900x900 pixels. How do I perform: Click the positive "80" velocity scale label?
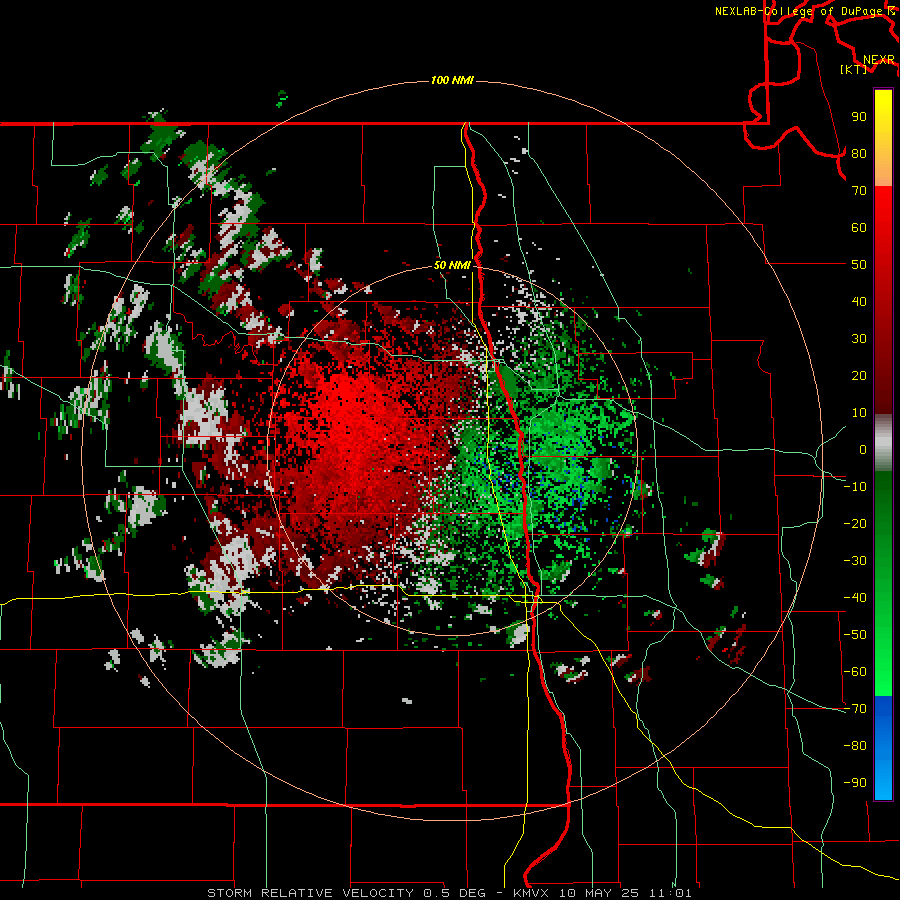(859, 153)
